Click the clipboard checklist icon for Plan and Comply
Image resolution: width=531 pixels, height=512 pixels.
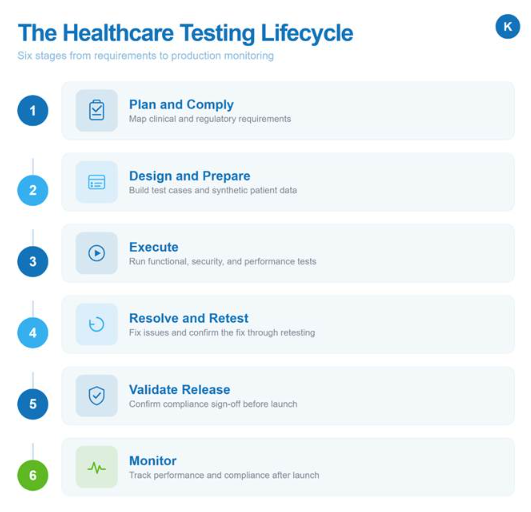click(x=97, y=110)
